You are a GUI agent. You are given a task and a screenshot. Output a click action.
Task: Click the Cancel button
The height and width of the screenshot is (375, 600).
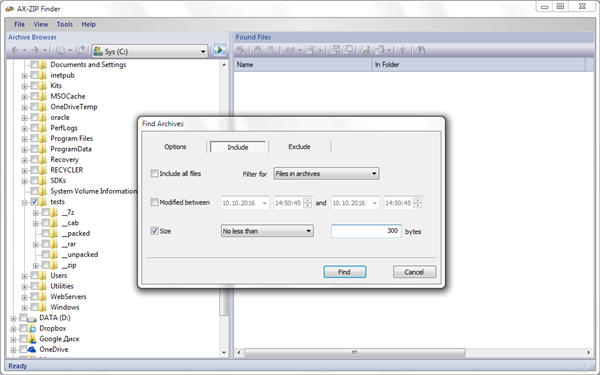[x=414, y=272]
